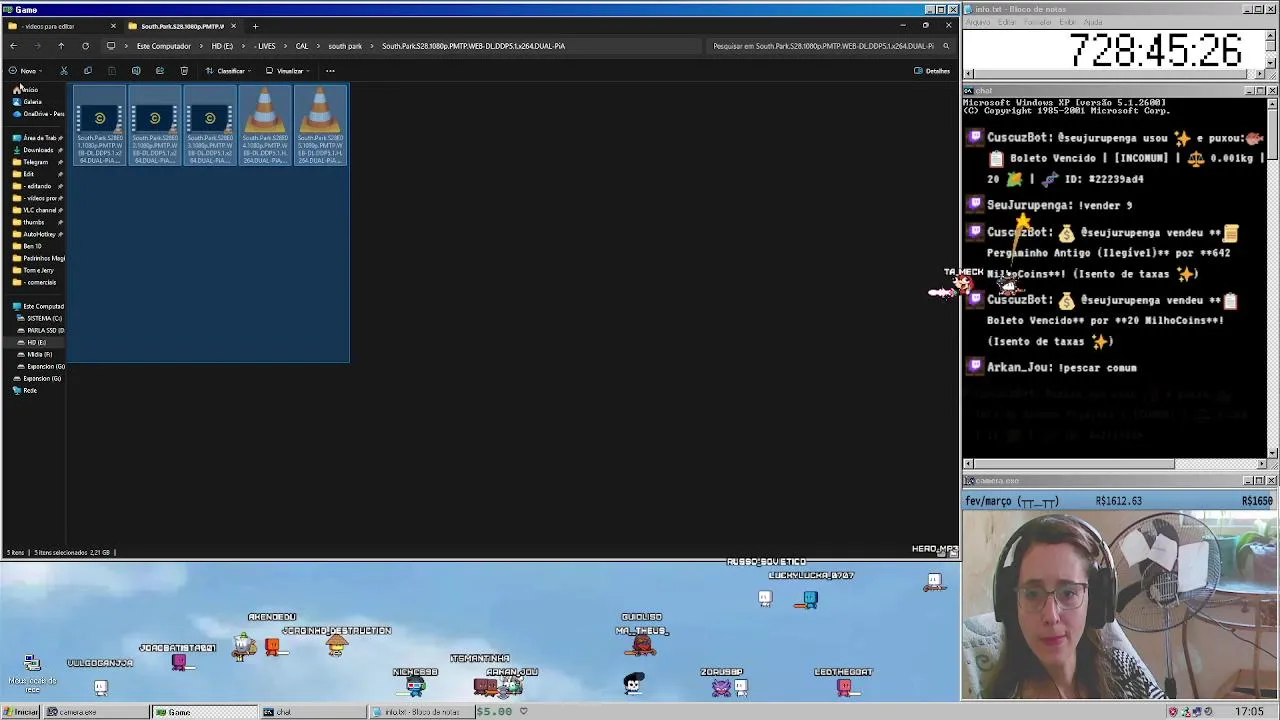Screen dimensions: 1280x720
Task: Open the see-more three dots menu
Action: (x=330, y=71)
